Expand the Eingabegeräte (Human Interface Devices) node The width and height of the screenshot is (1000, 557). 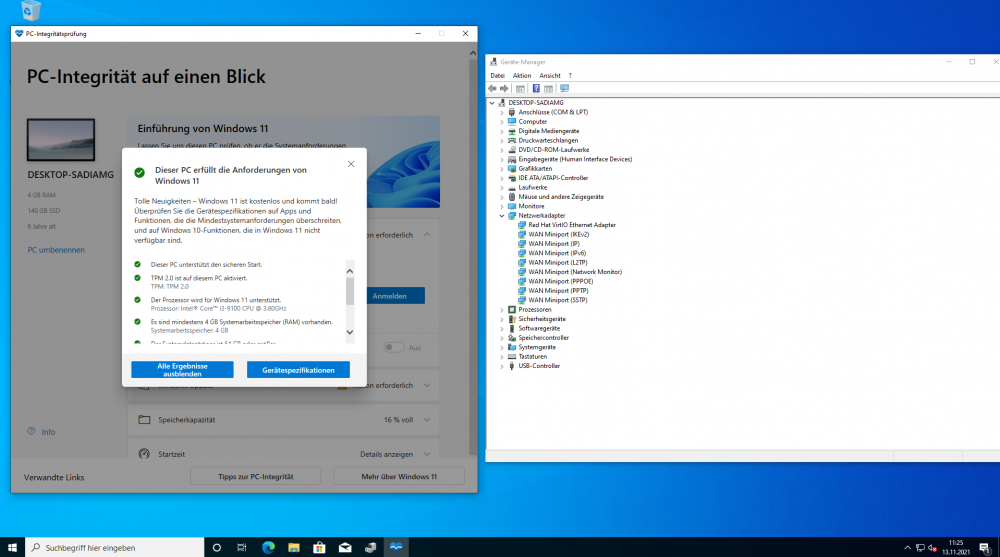502,160
